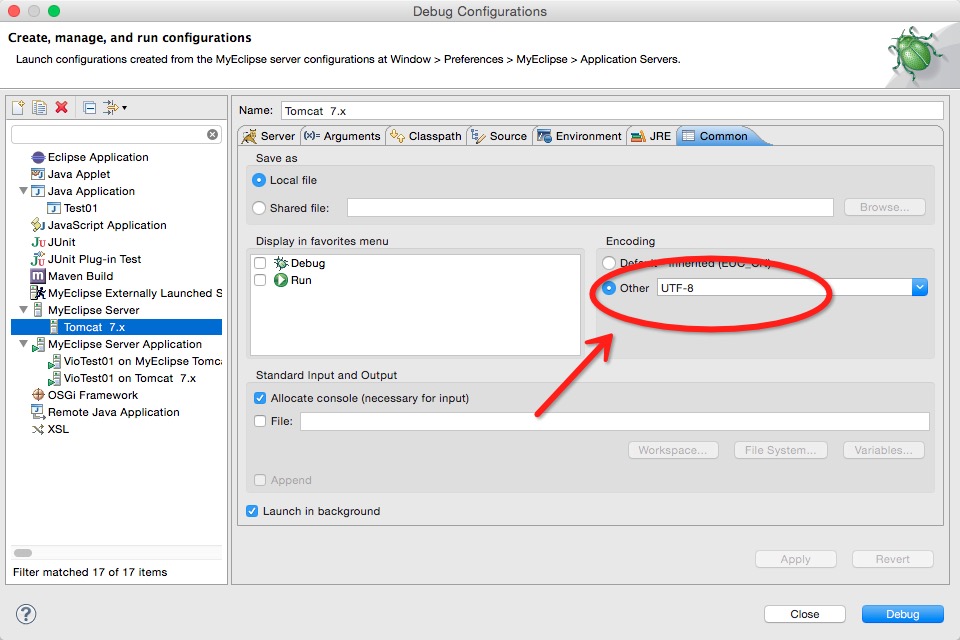The image size is (960, 640).
Task: Click the Close button
Action: [804, 614]
